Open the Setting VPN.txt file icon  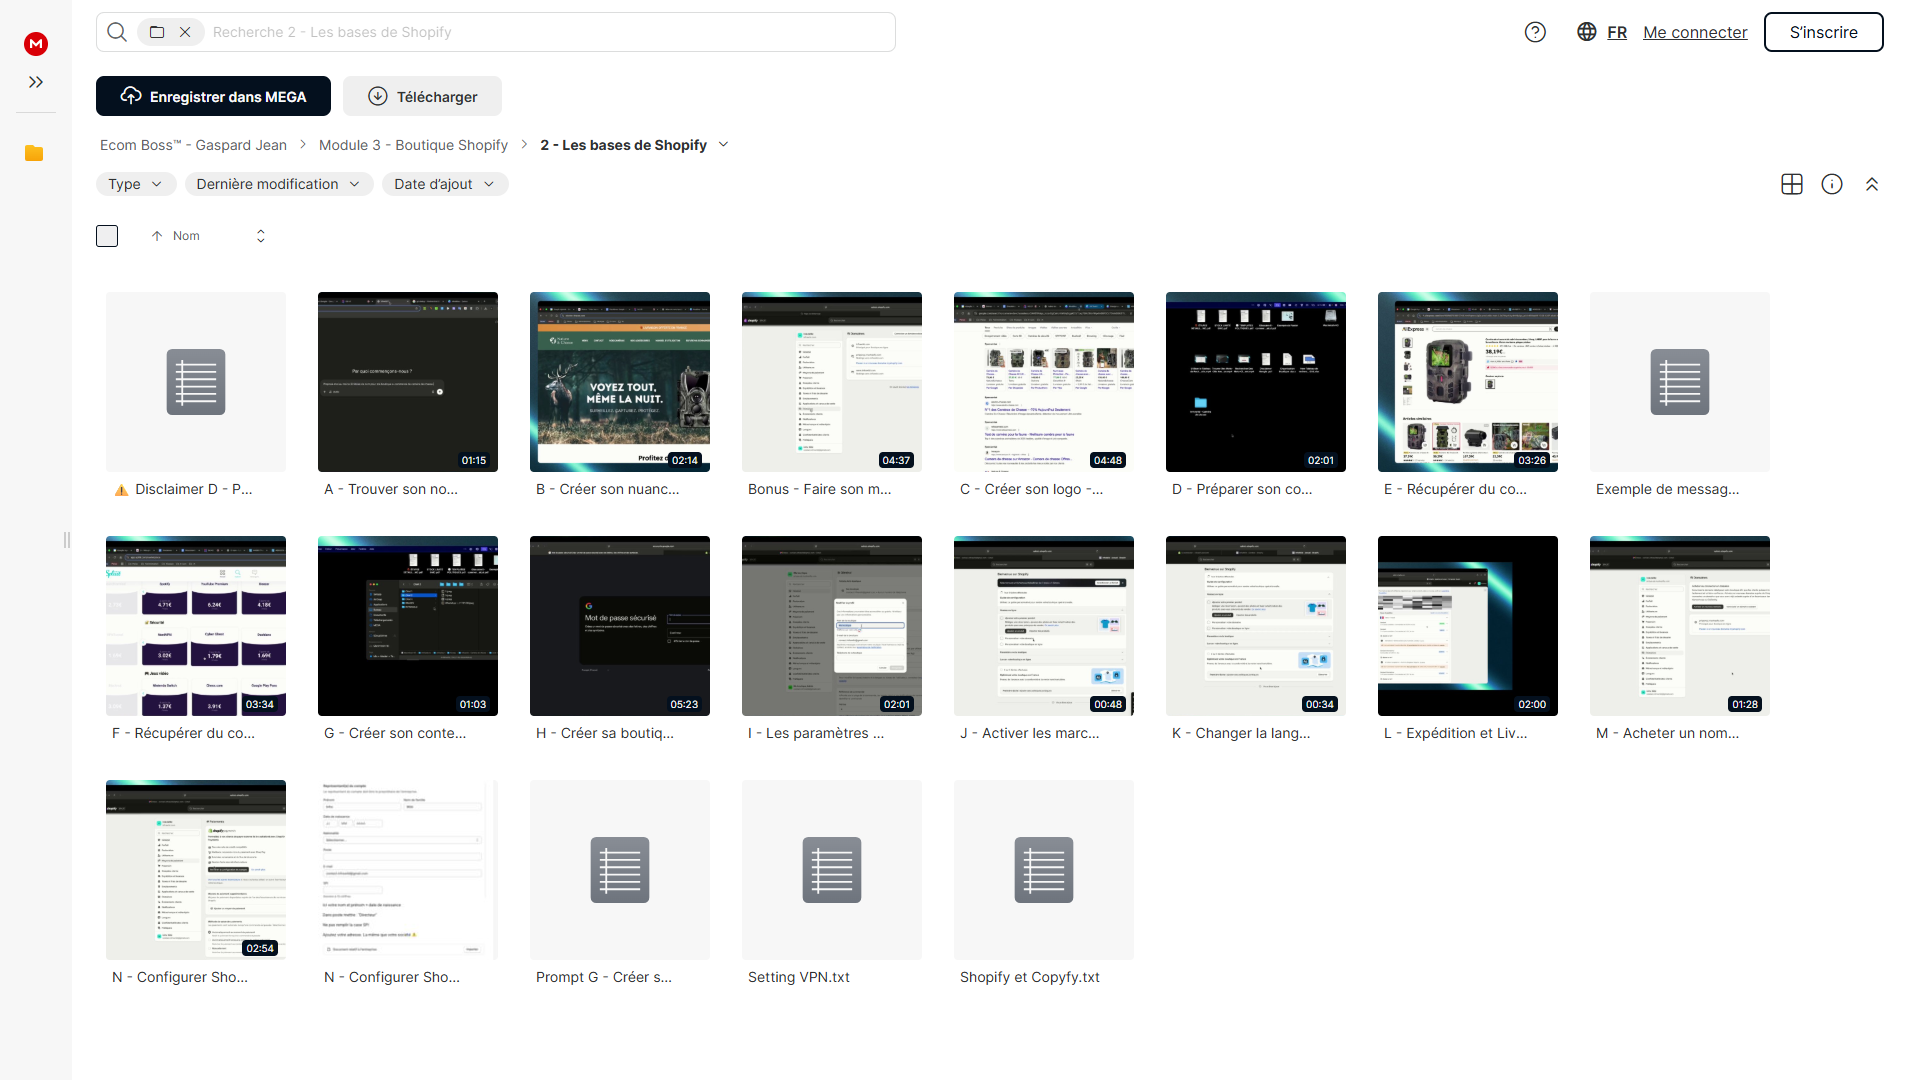(x=832, y=870)
